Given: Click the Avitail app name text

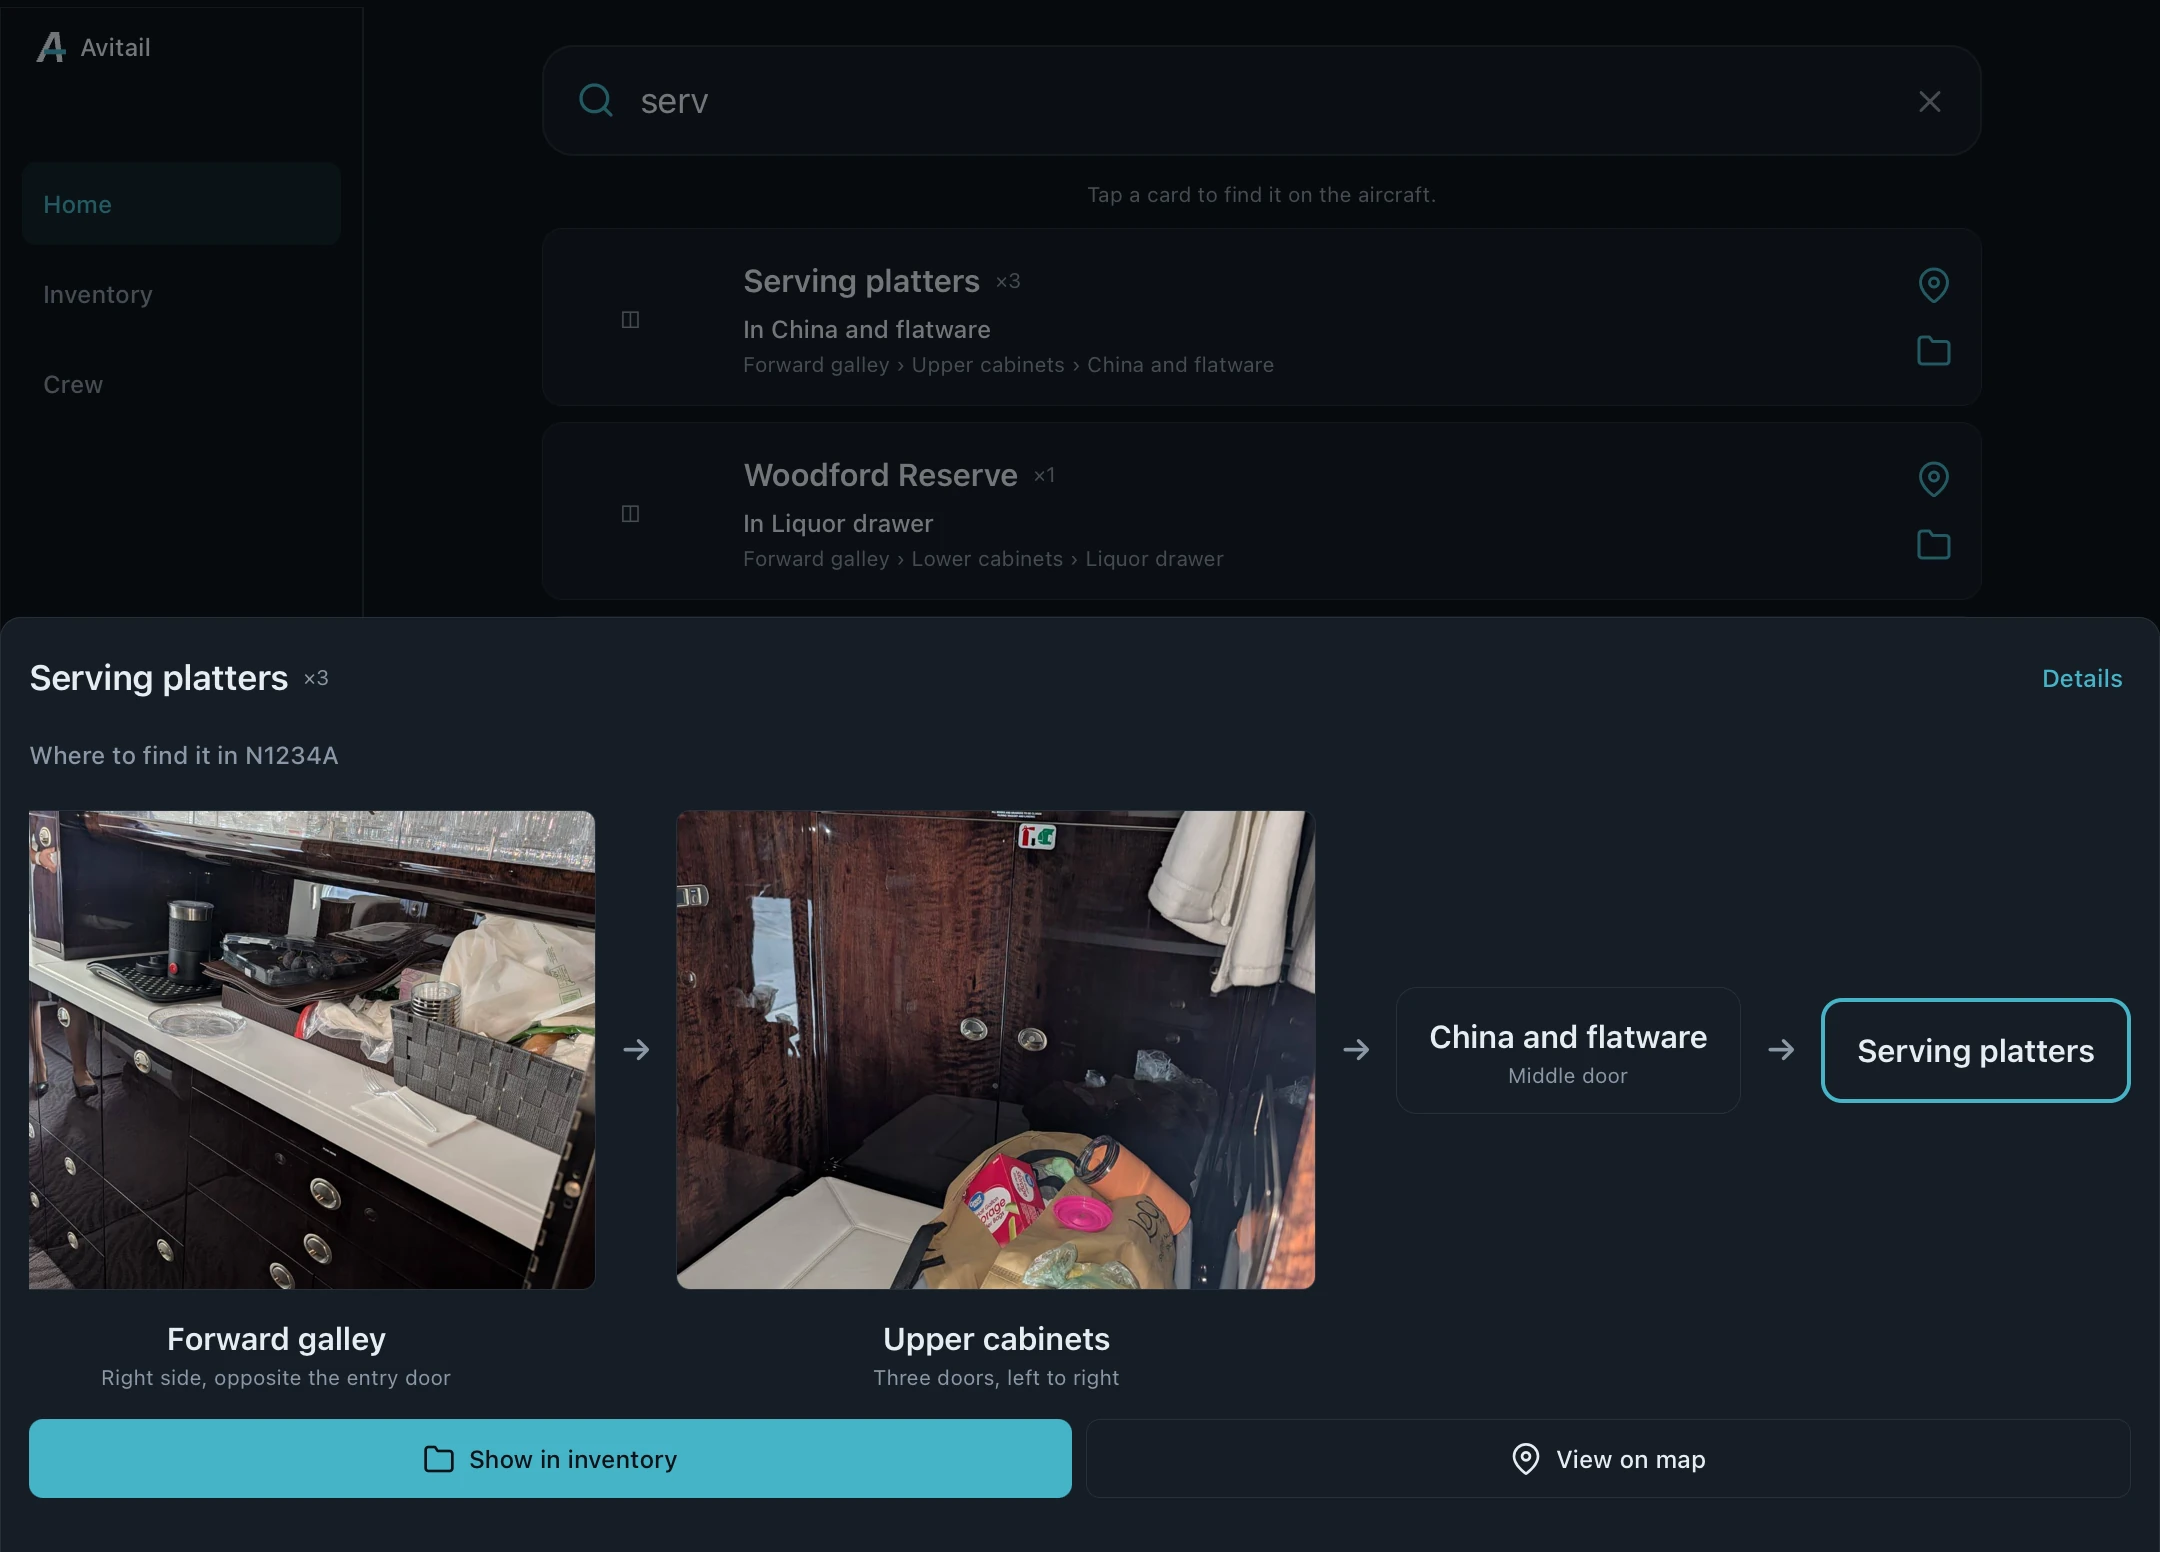Looking at the screenshot, I should [115, 47].
